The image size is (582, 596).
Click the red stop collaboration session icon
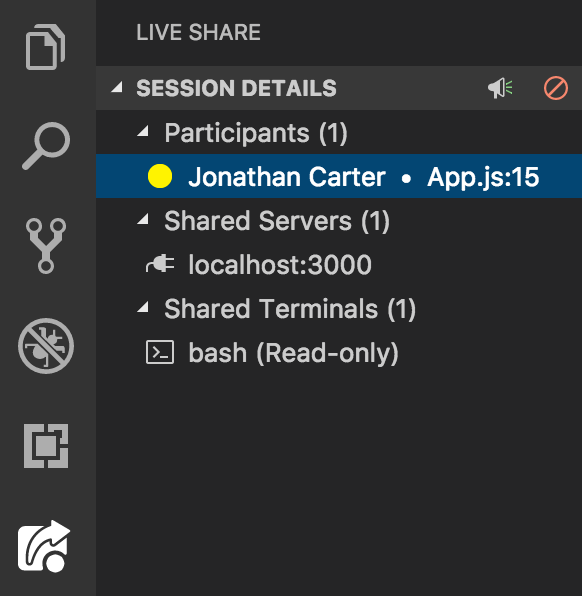[556, 88]
